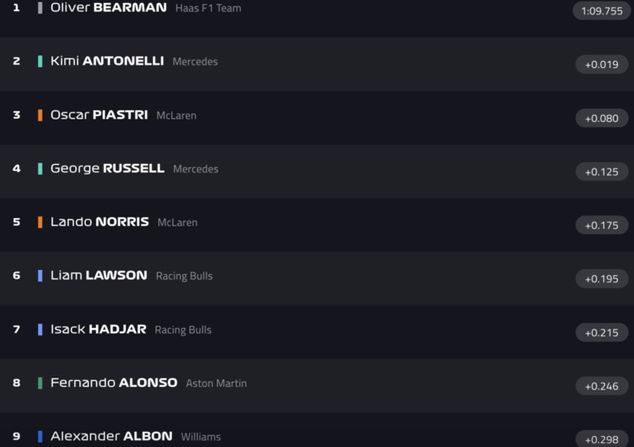Click the Haas F1 Team label
Screen dimensions: 634x447
[x=208, y=9]
